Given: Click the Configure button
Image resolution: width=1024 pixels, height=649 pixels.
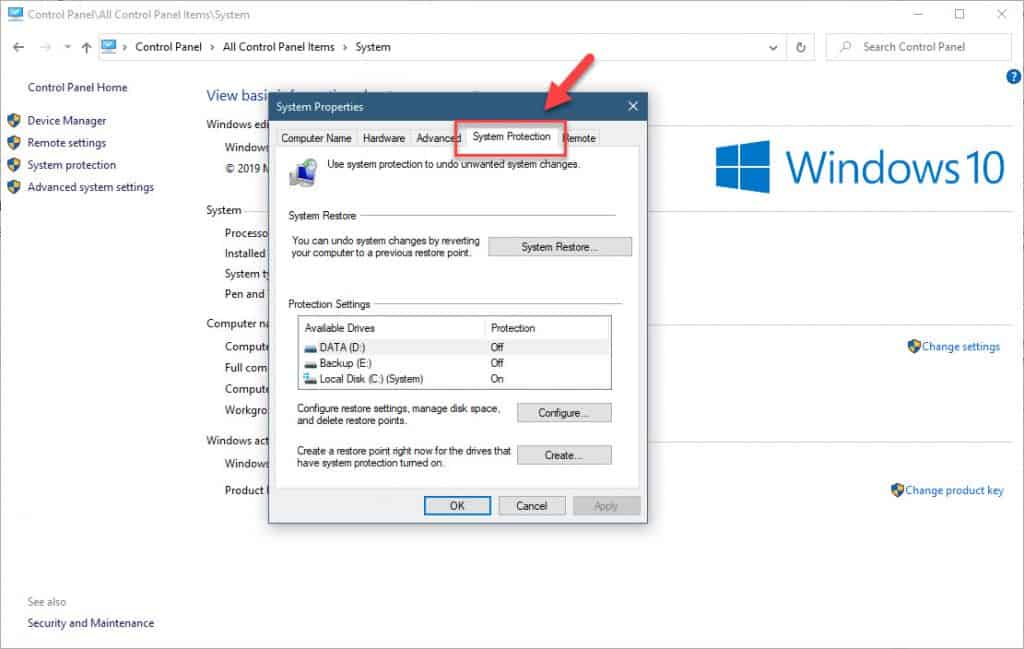Looking at the screenshot, I should (x=563, y=412).
